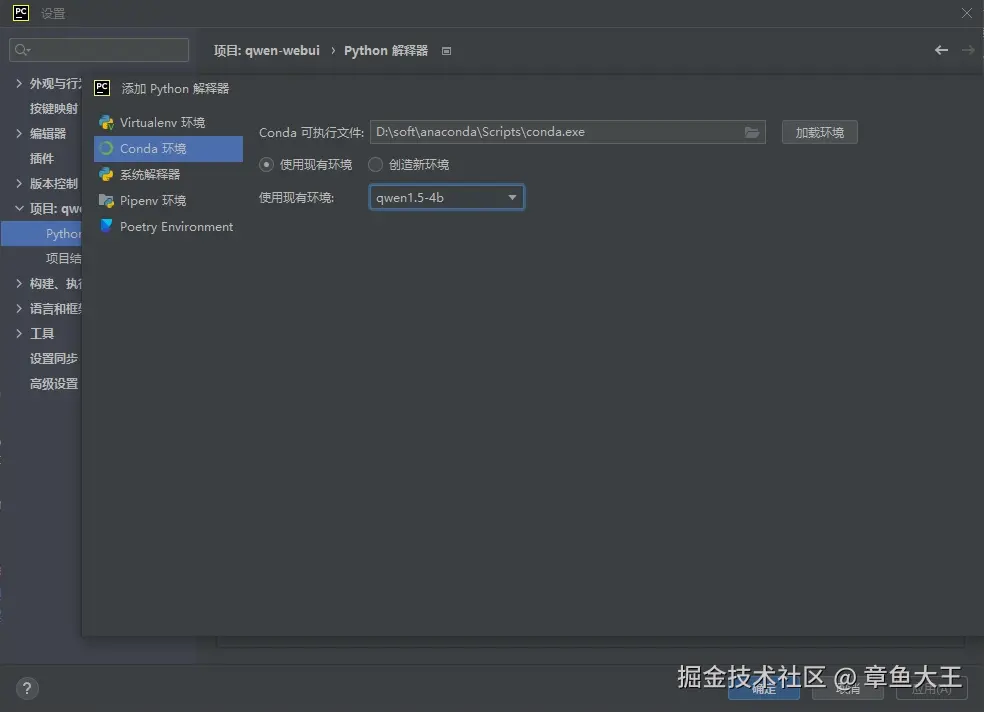The height and width of the screenshot is (712, 984).
Task: Open help question mark button
Action: tap(27, 688)
